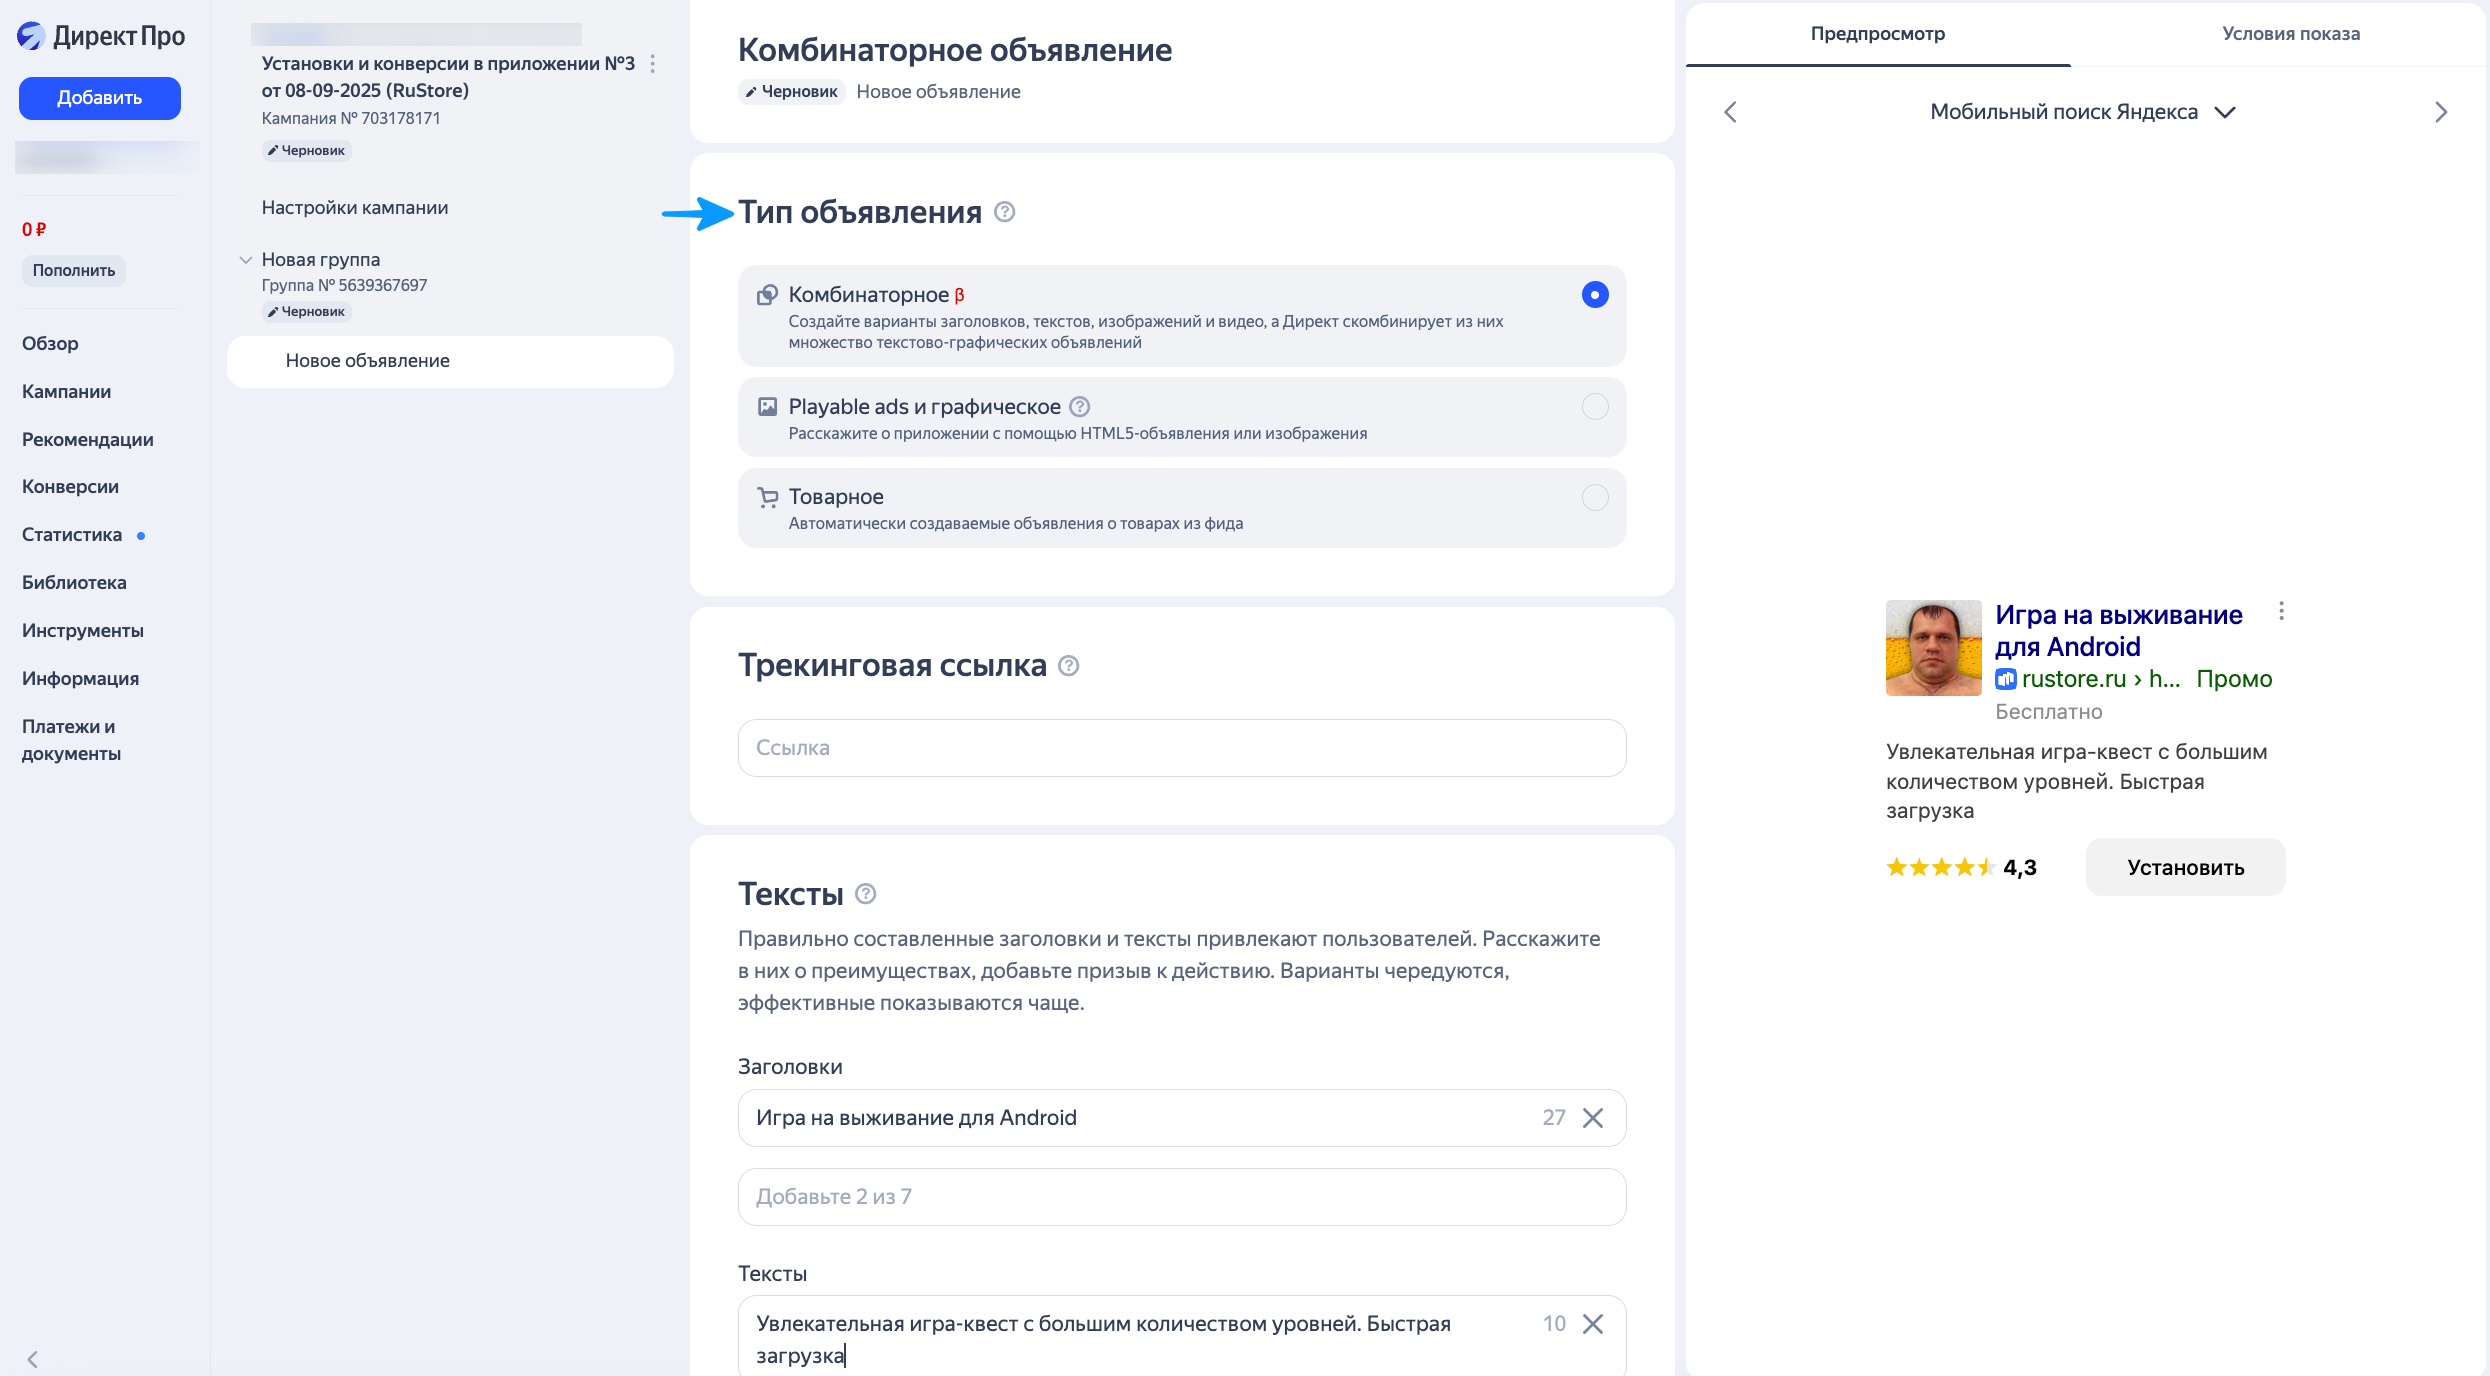
Task: Delete the ad text via its X icon
Action: pyautogui.click(x=1593, y=1323)
